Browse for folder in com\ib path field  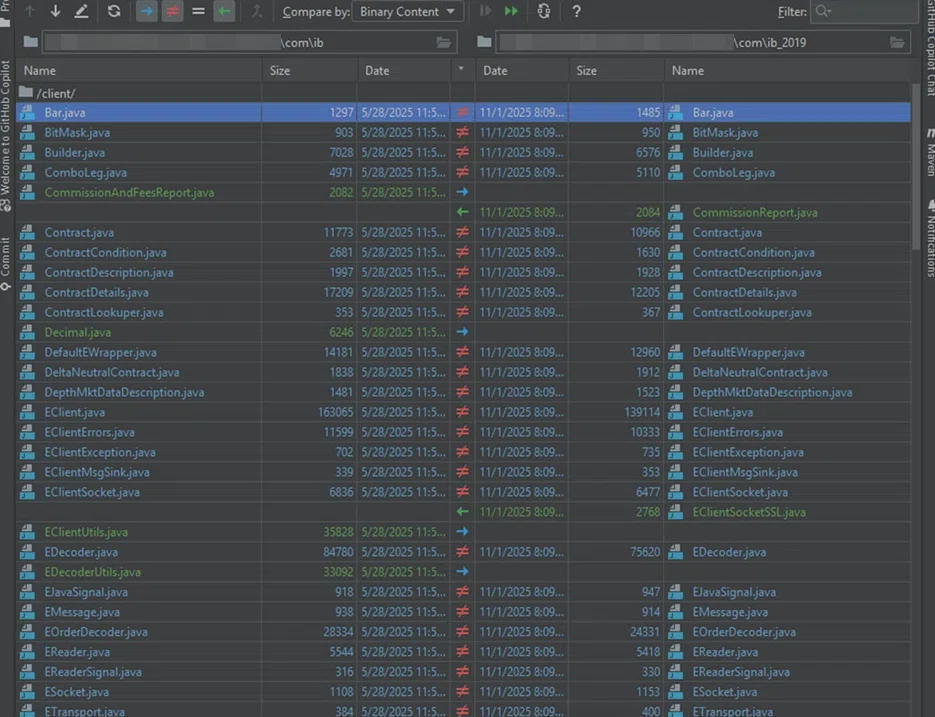click(x=443, y=42)
